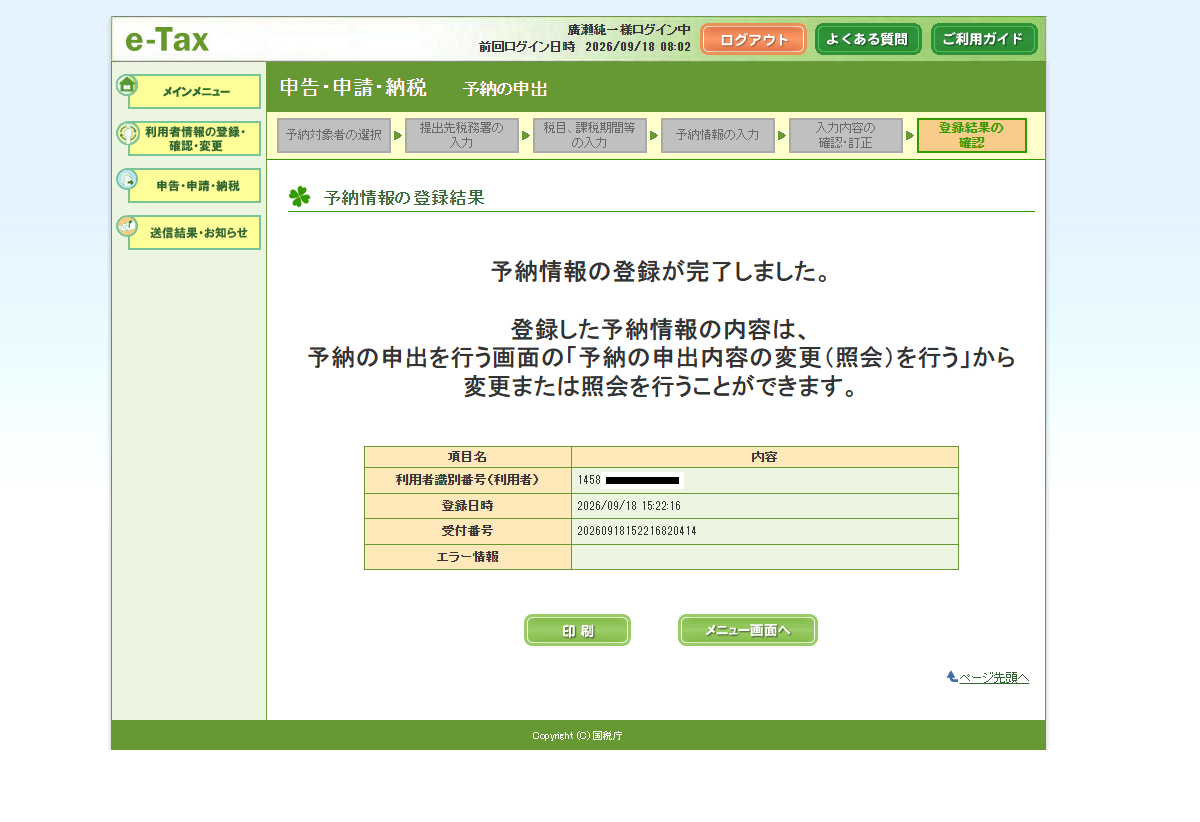The width and height of the screenshot is (1200, 822).
Task: Click the document icon beside 申告・申請・納税
Action: 127,180
